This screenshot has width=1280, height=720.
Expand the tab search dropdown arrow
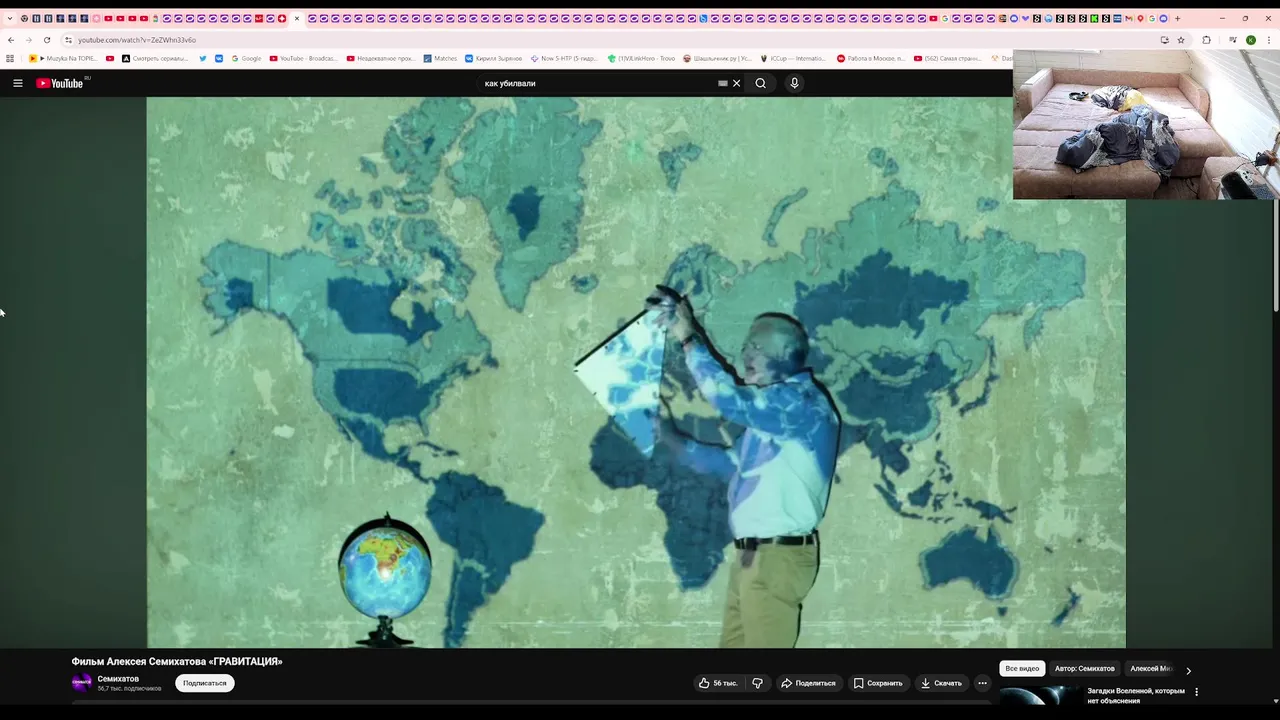(10, 18)
